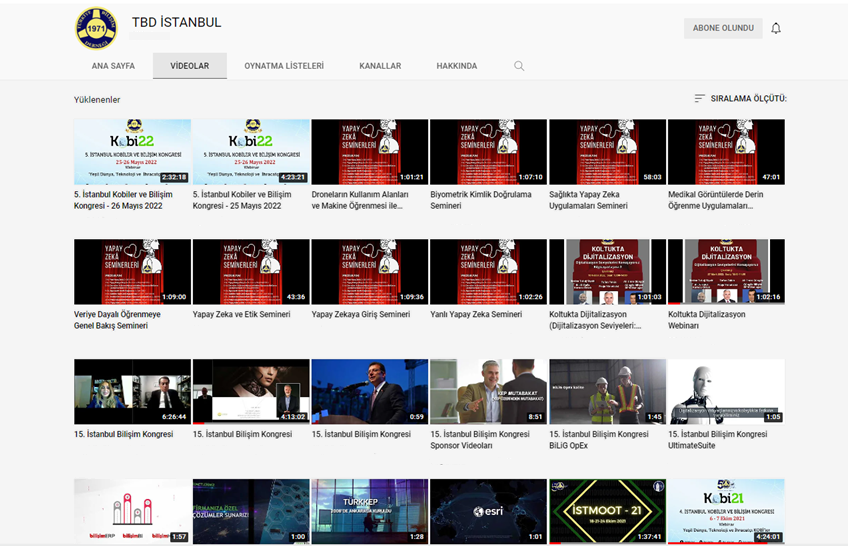Click the Yüklenenler section heading
The width and height of the screenshot is (848, 548).
[x=97, y=100]
